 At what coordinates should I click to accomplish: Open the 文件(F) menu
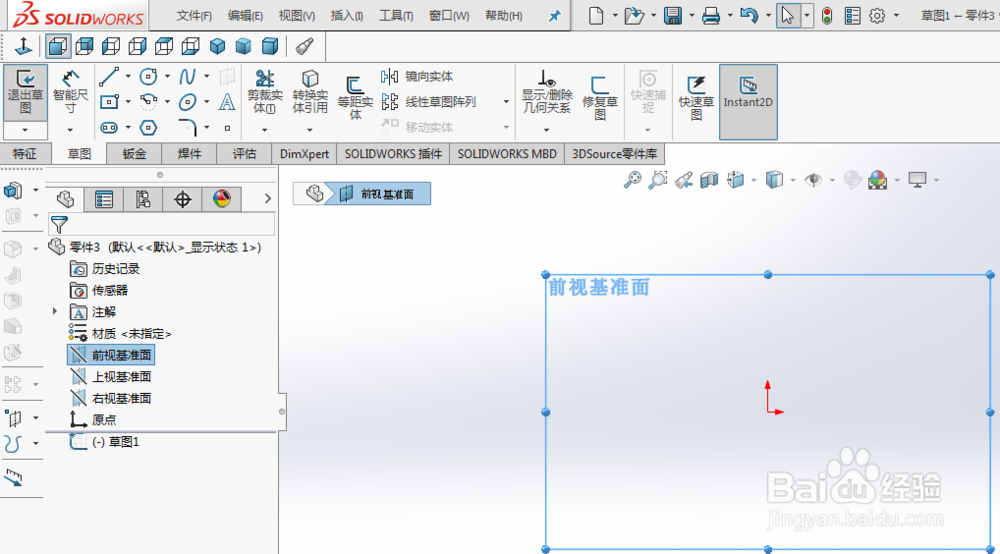[194, 15]
